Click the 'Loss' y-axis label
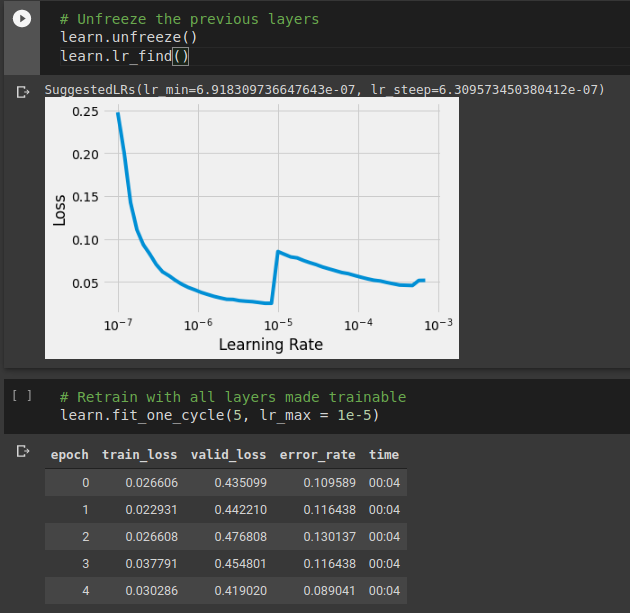 click(x=60, y=210)
